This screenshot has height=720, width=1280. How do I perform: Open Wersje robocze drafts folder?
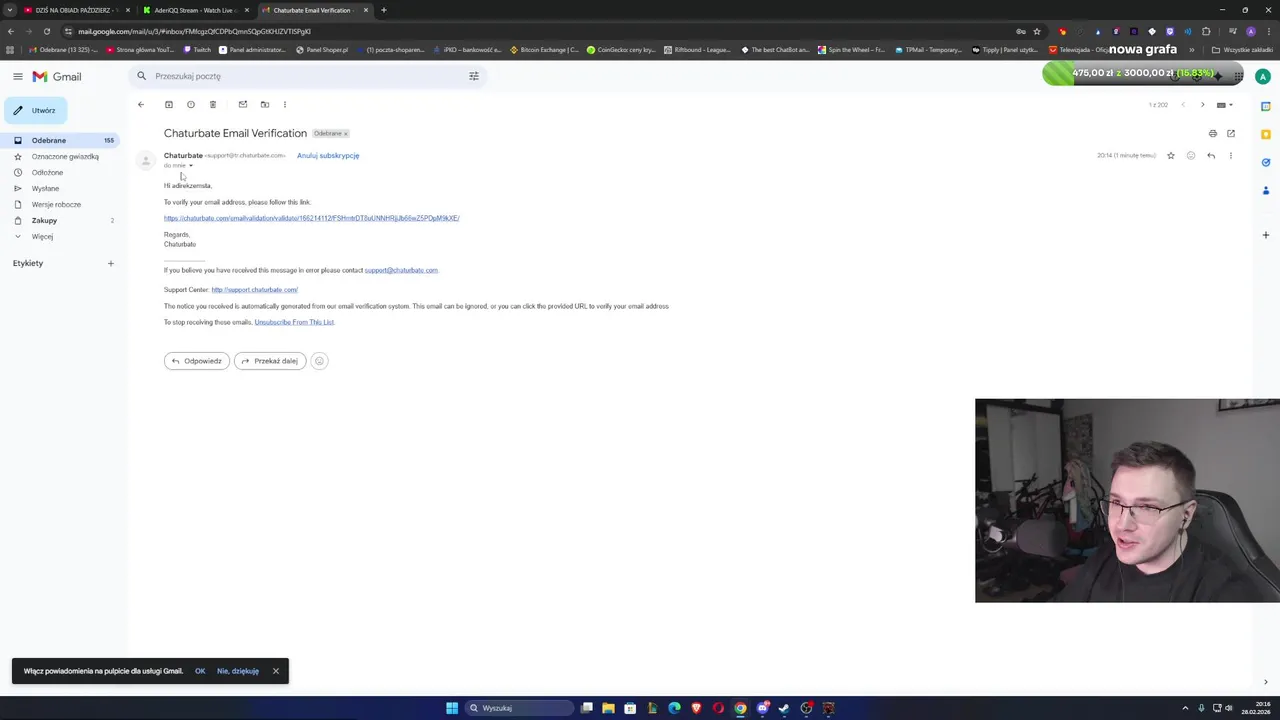(60, 204)
